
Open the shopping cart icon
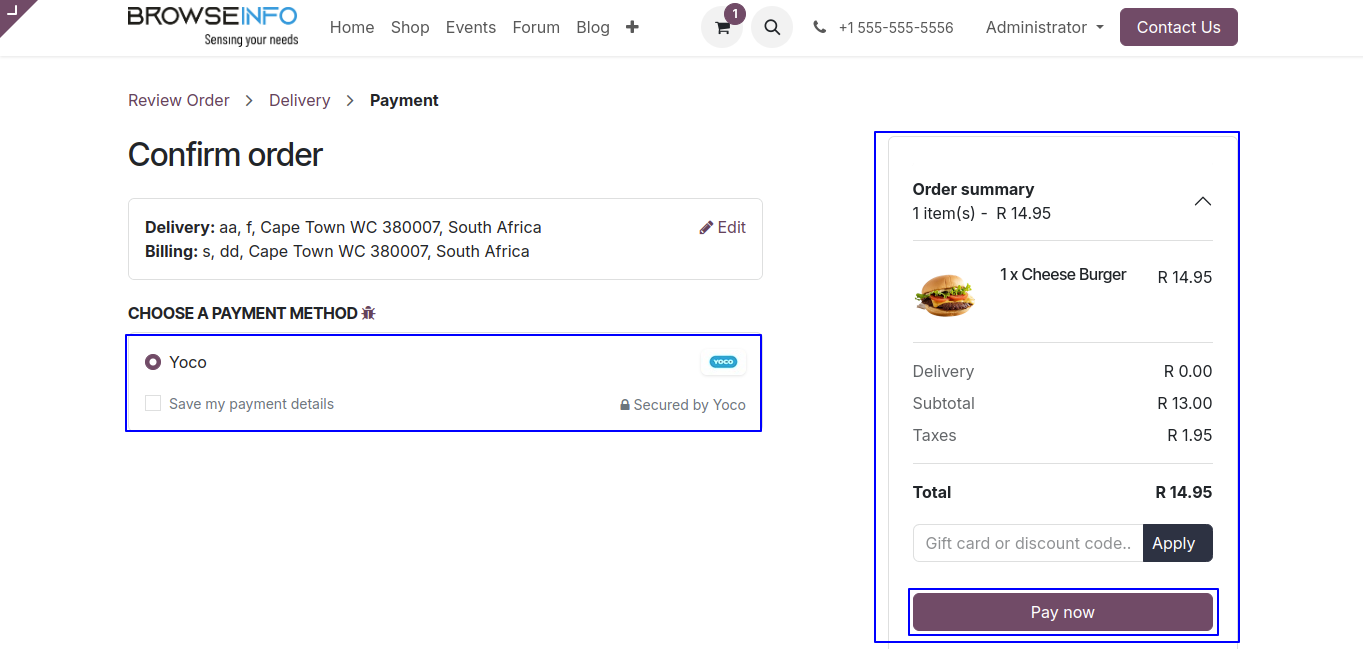point(721,28)
